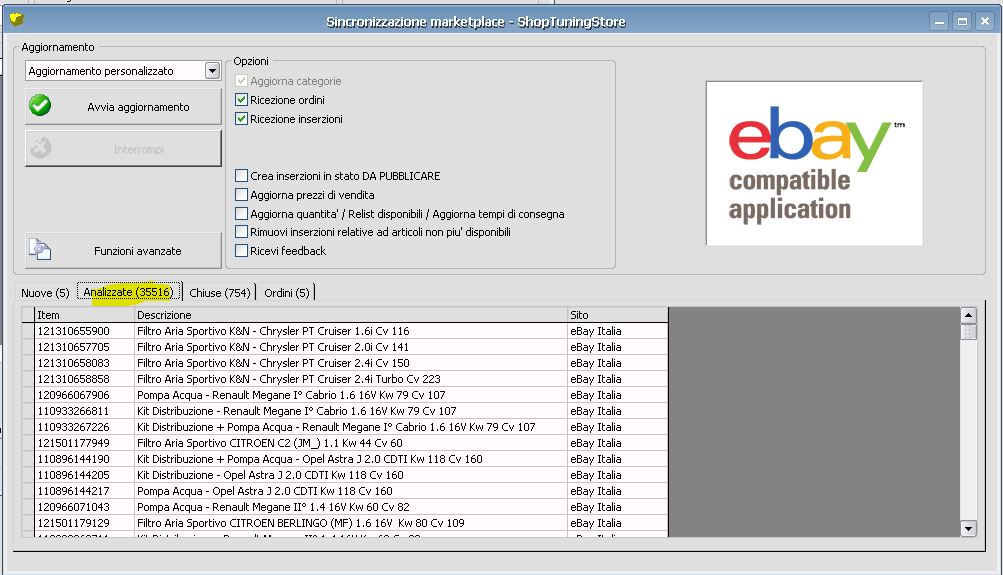Sort by the Descrizione column header

point(351,315)
